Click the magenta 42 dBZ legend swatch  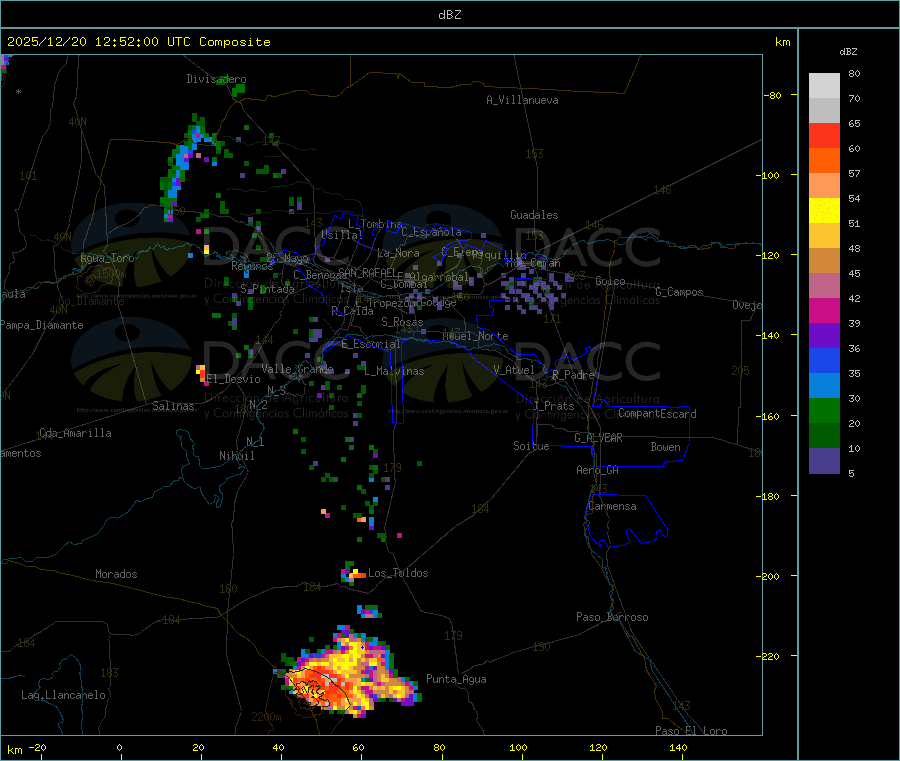pyautogui.click(x=824, y=310)
